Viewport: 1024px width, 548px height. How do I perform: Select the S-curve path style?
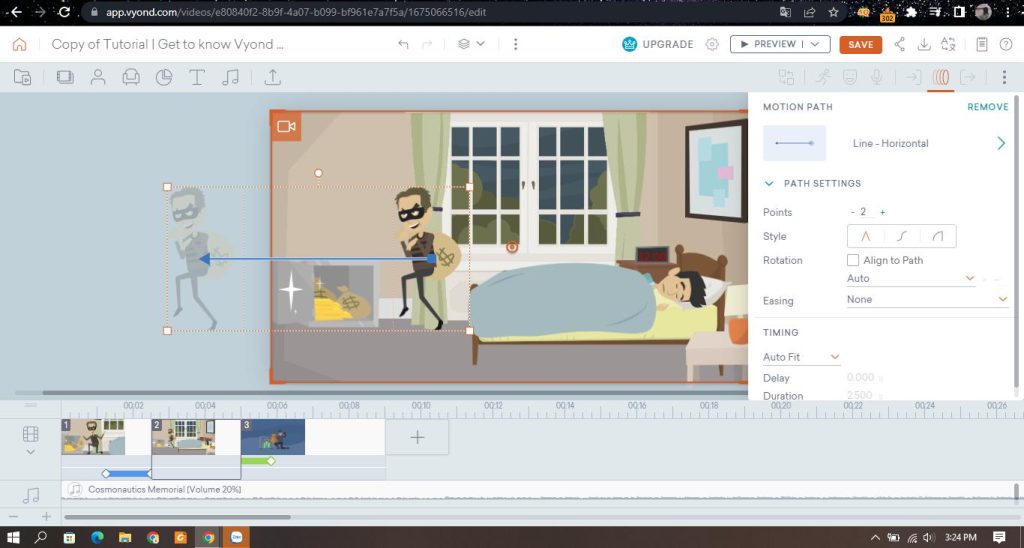click(x=902, y=236)
